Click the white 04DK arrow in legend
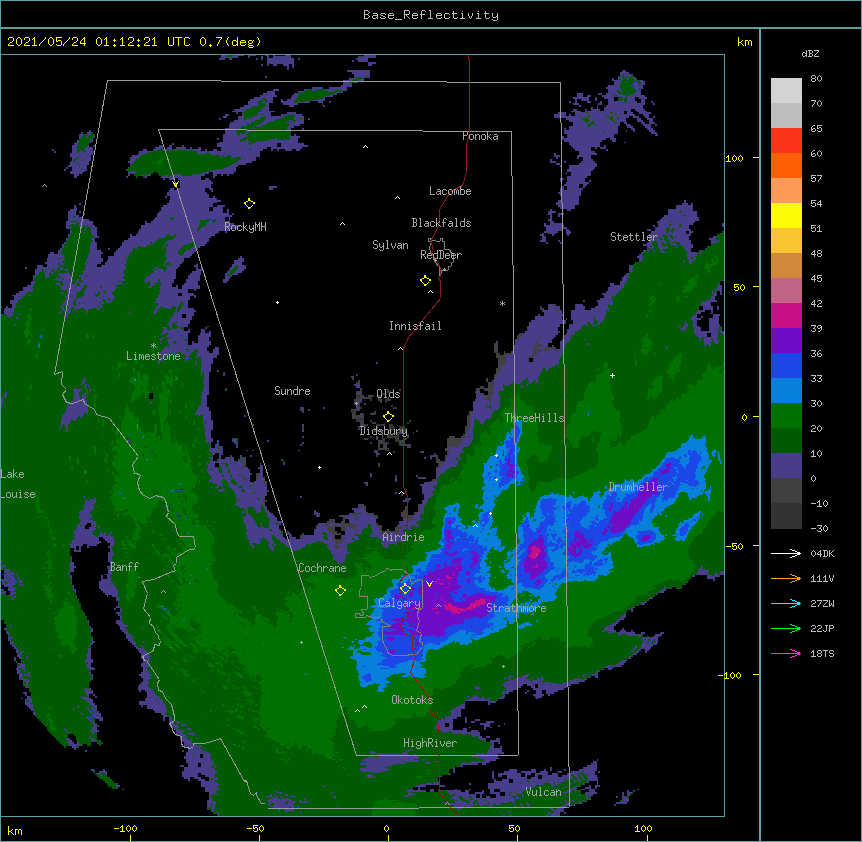This screenshot has height=842, width=862. pos(786,553)
